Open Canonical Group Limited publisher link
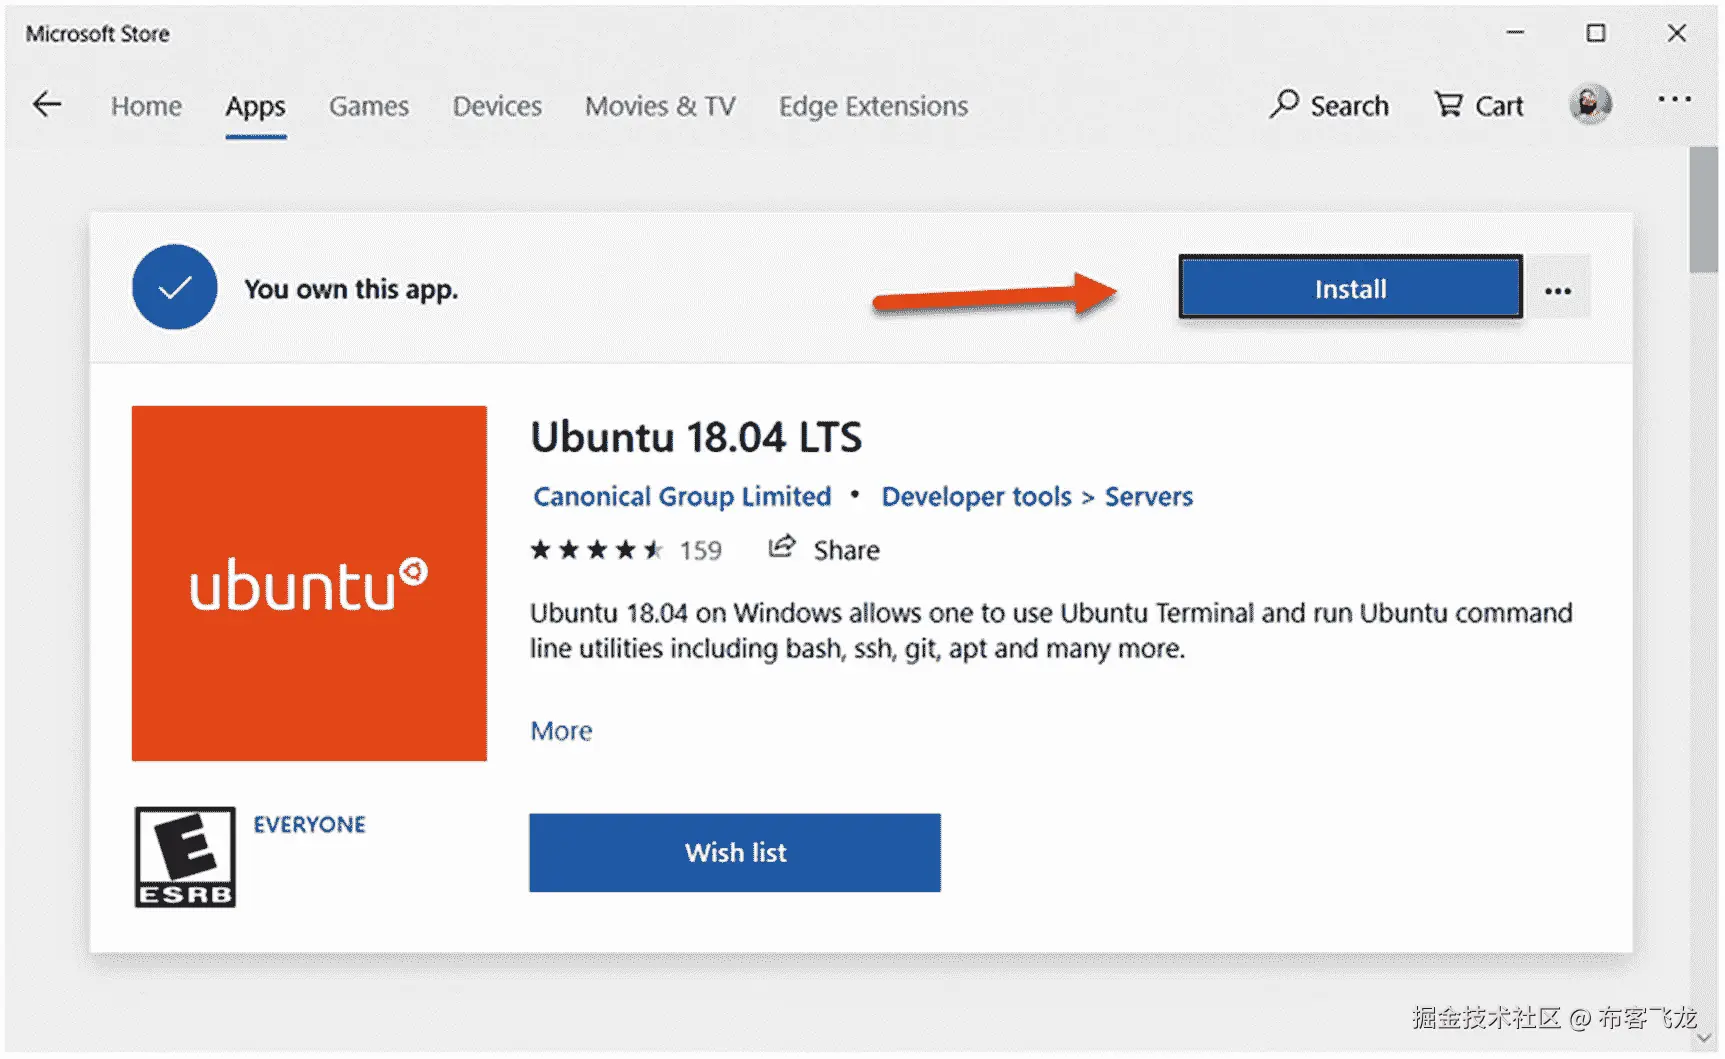The width and height of the screenshot is (1725, 1059). pos(682,497)
